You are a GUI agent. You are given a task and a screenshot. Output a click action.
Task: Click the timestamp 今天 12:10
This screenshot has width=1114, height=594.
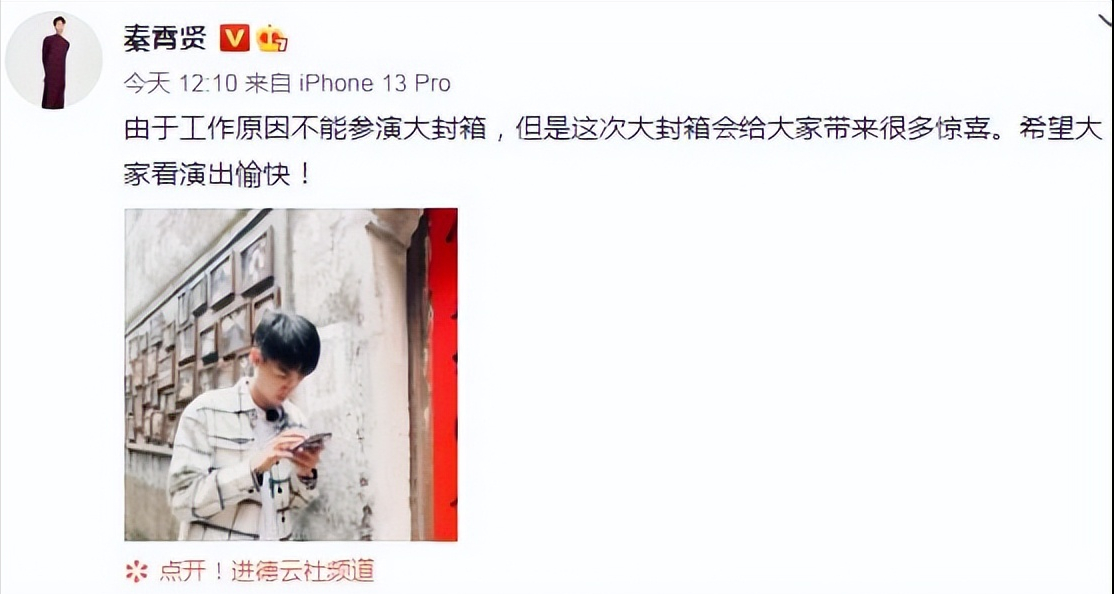click(x=180, y=83)
